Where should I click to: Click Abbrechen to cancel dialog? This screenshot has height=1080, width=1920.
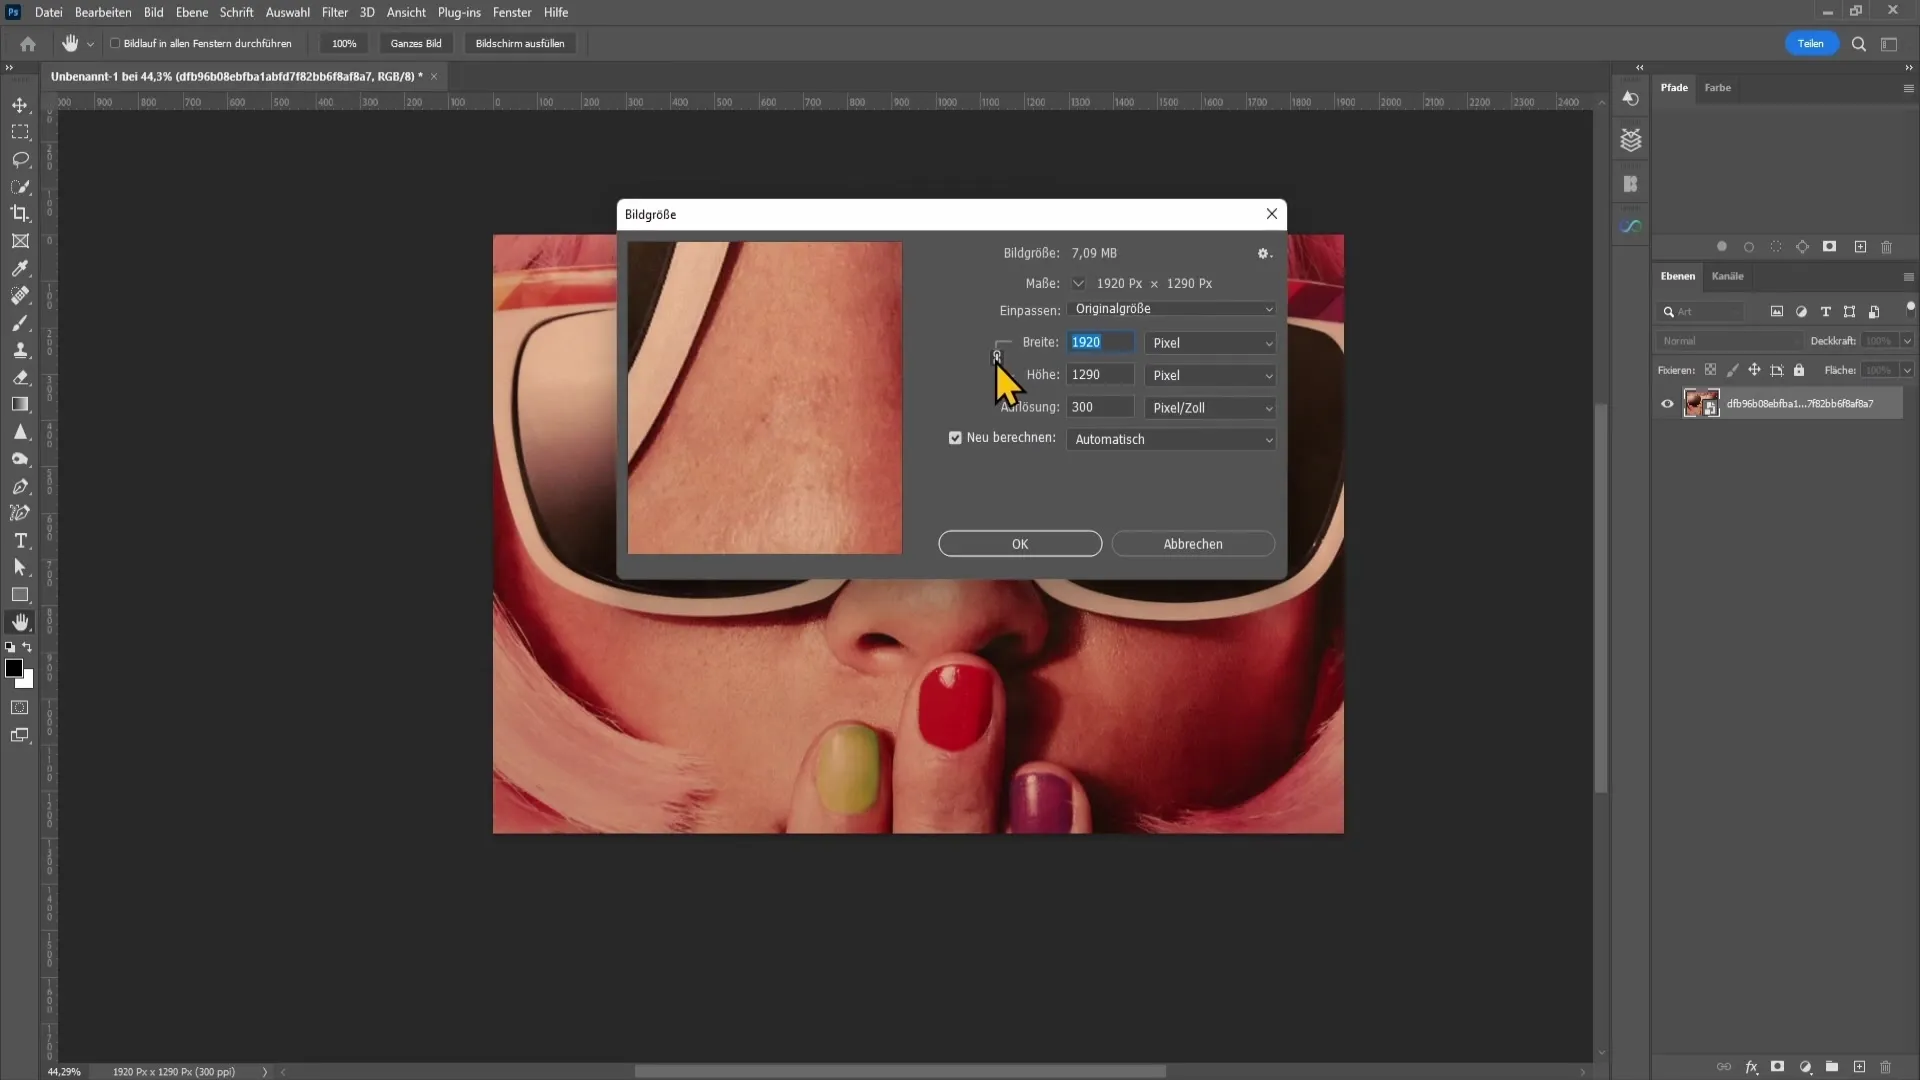click(1193, 544)
